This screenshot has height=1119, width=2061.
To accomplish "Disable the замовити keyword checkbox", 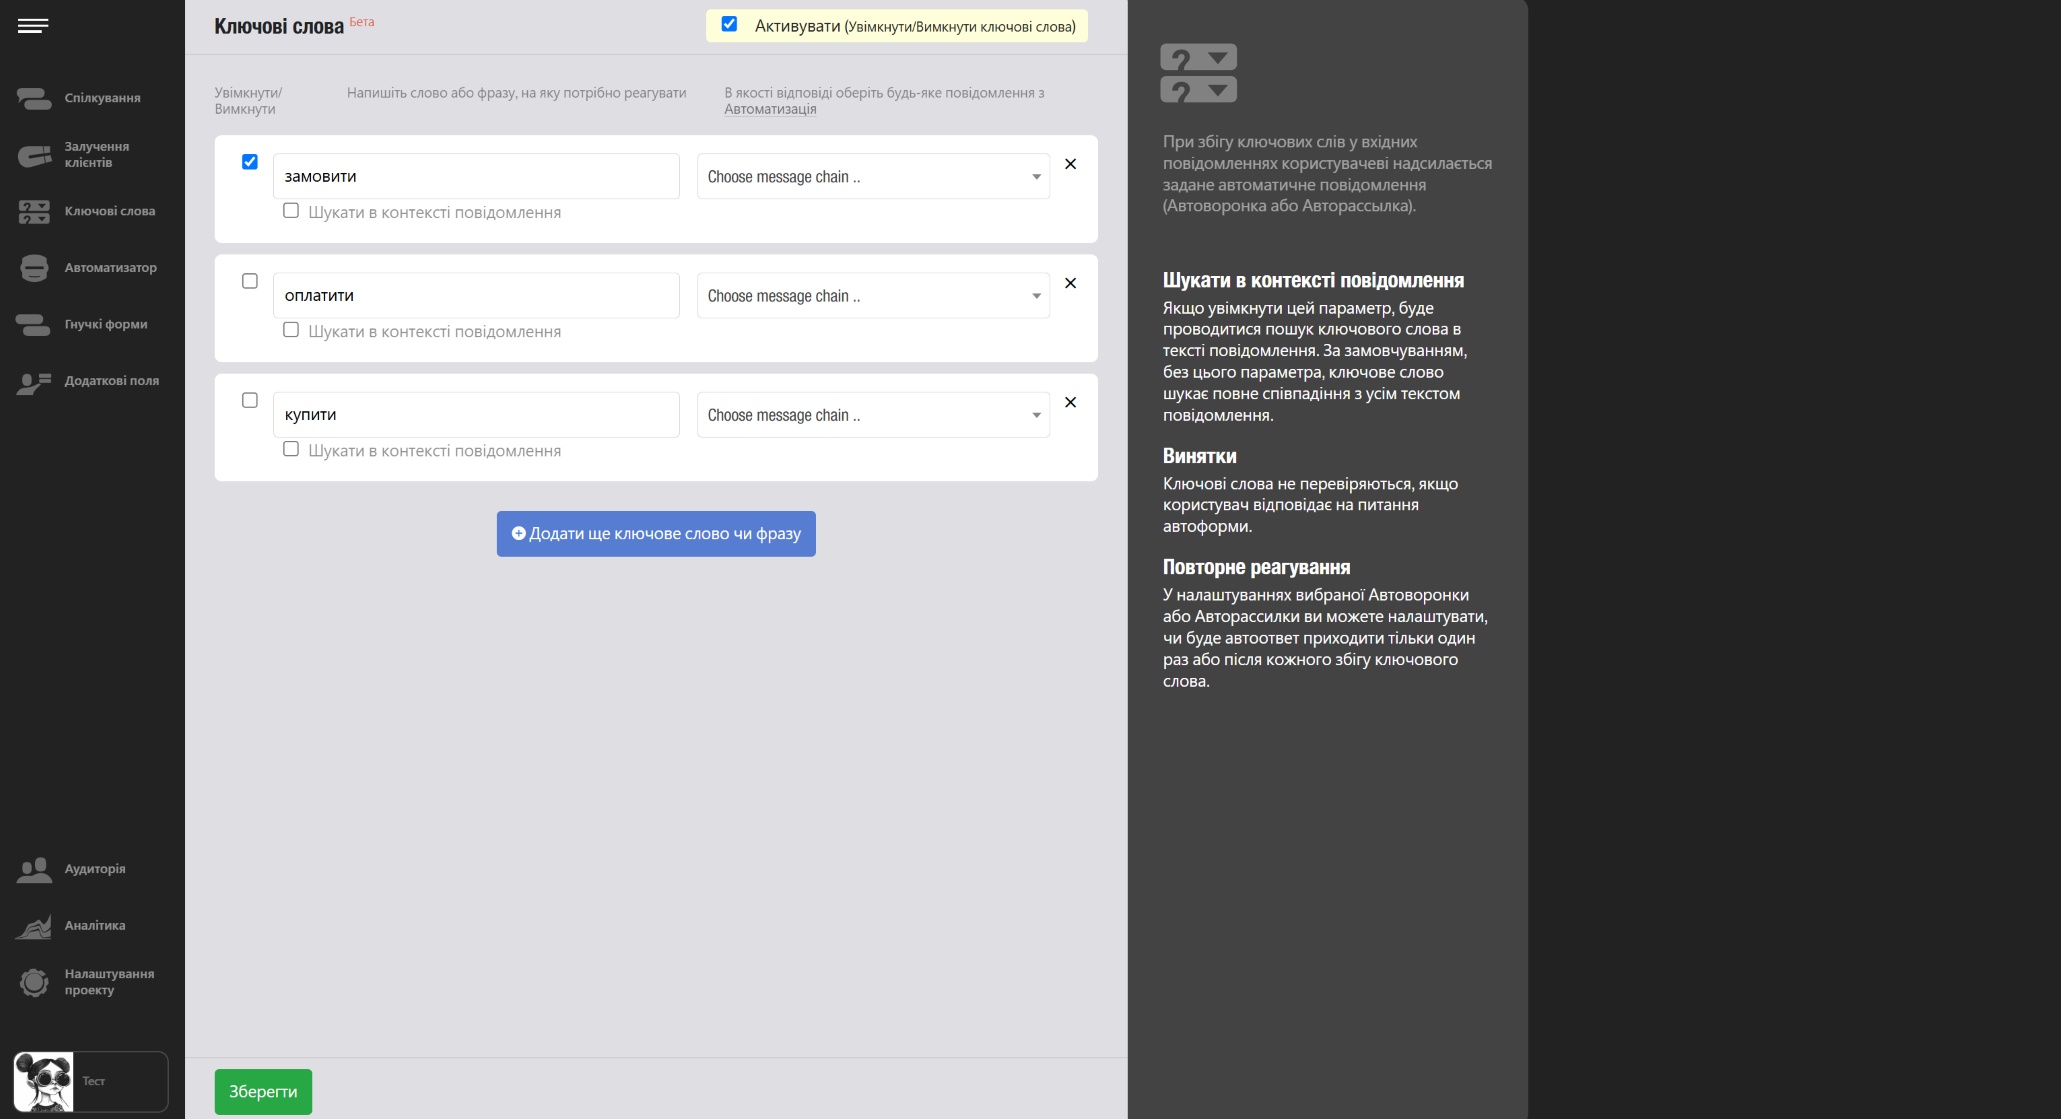I will coord(250,162).
